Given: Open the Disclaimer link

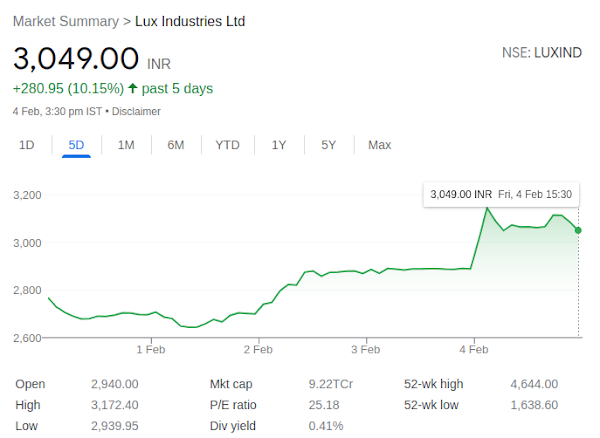Looking at the screenshot, I should (x=136, y=112).
